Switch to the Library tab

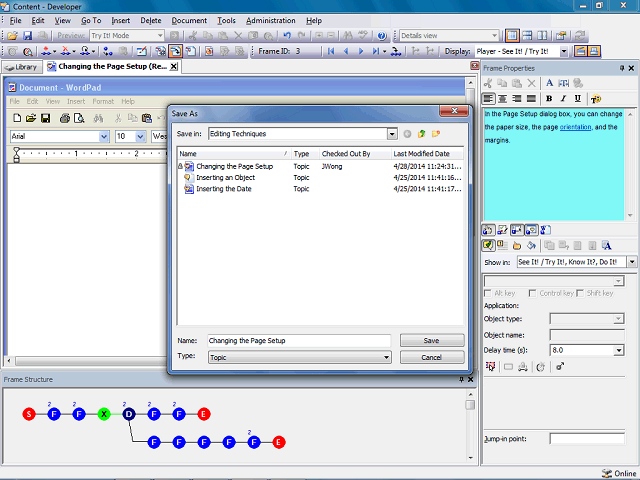(22, 67)
